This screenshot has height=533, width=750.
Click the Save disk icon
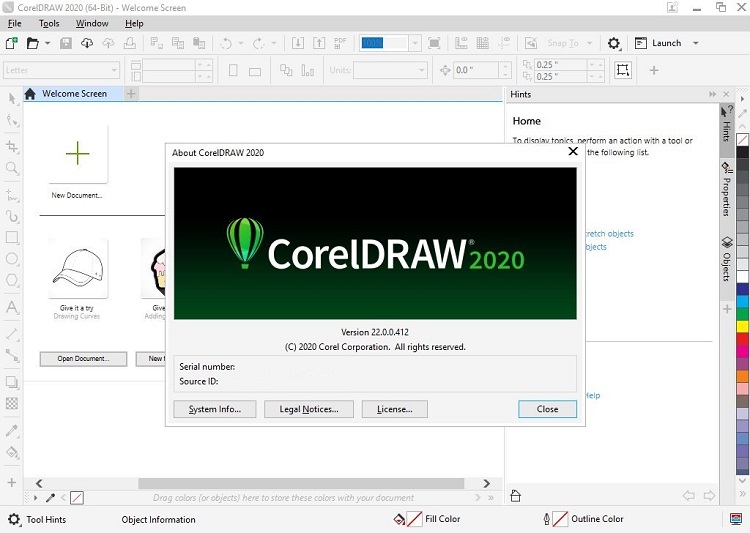pos(66,44)
